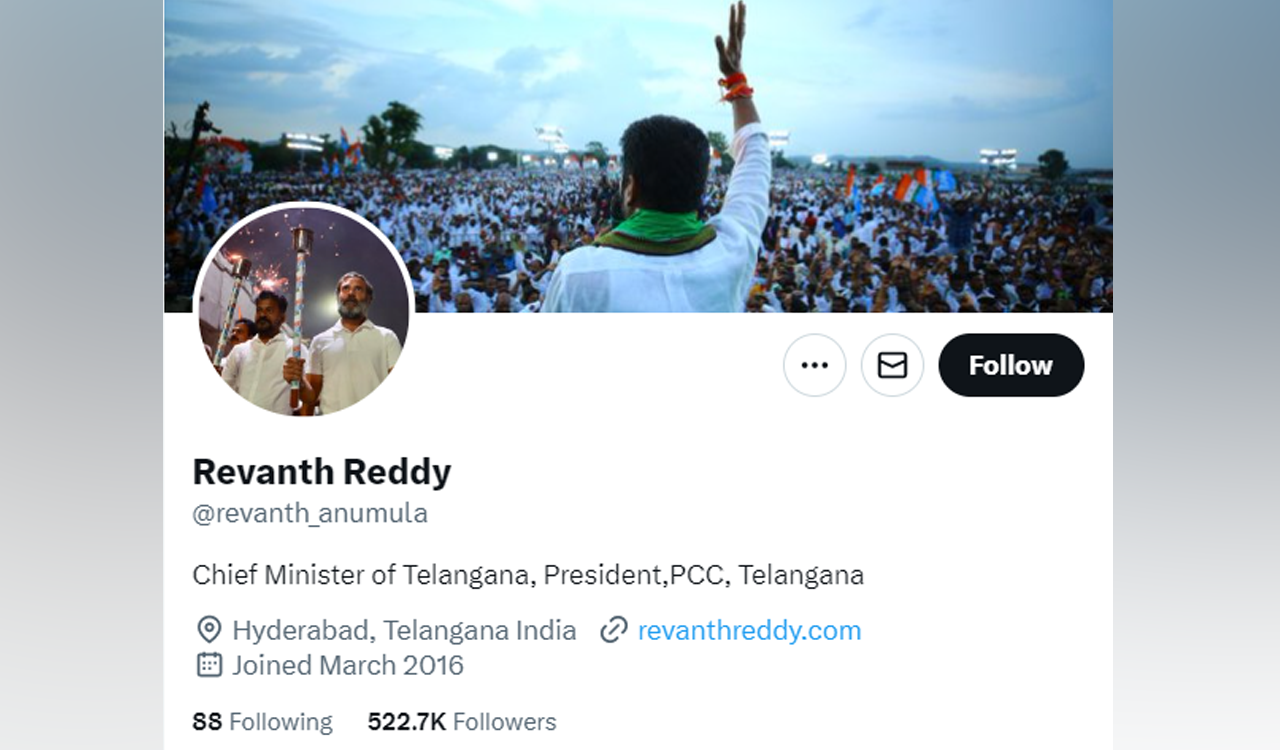Click the bio describing Chief Minister of Telangana
This screenshot has height=750, width=1280.
(528, 575)
